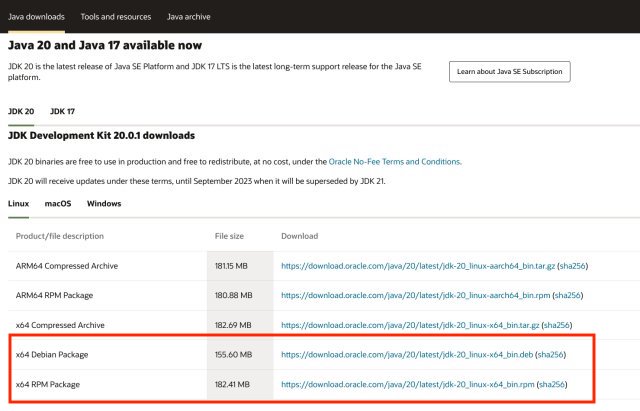Select the JDK 20 tab
The image size is (640, 411).
[22, 111]
